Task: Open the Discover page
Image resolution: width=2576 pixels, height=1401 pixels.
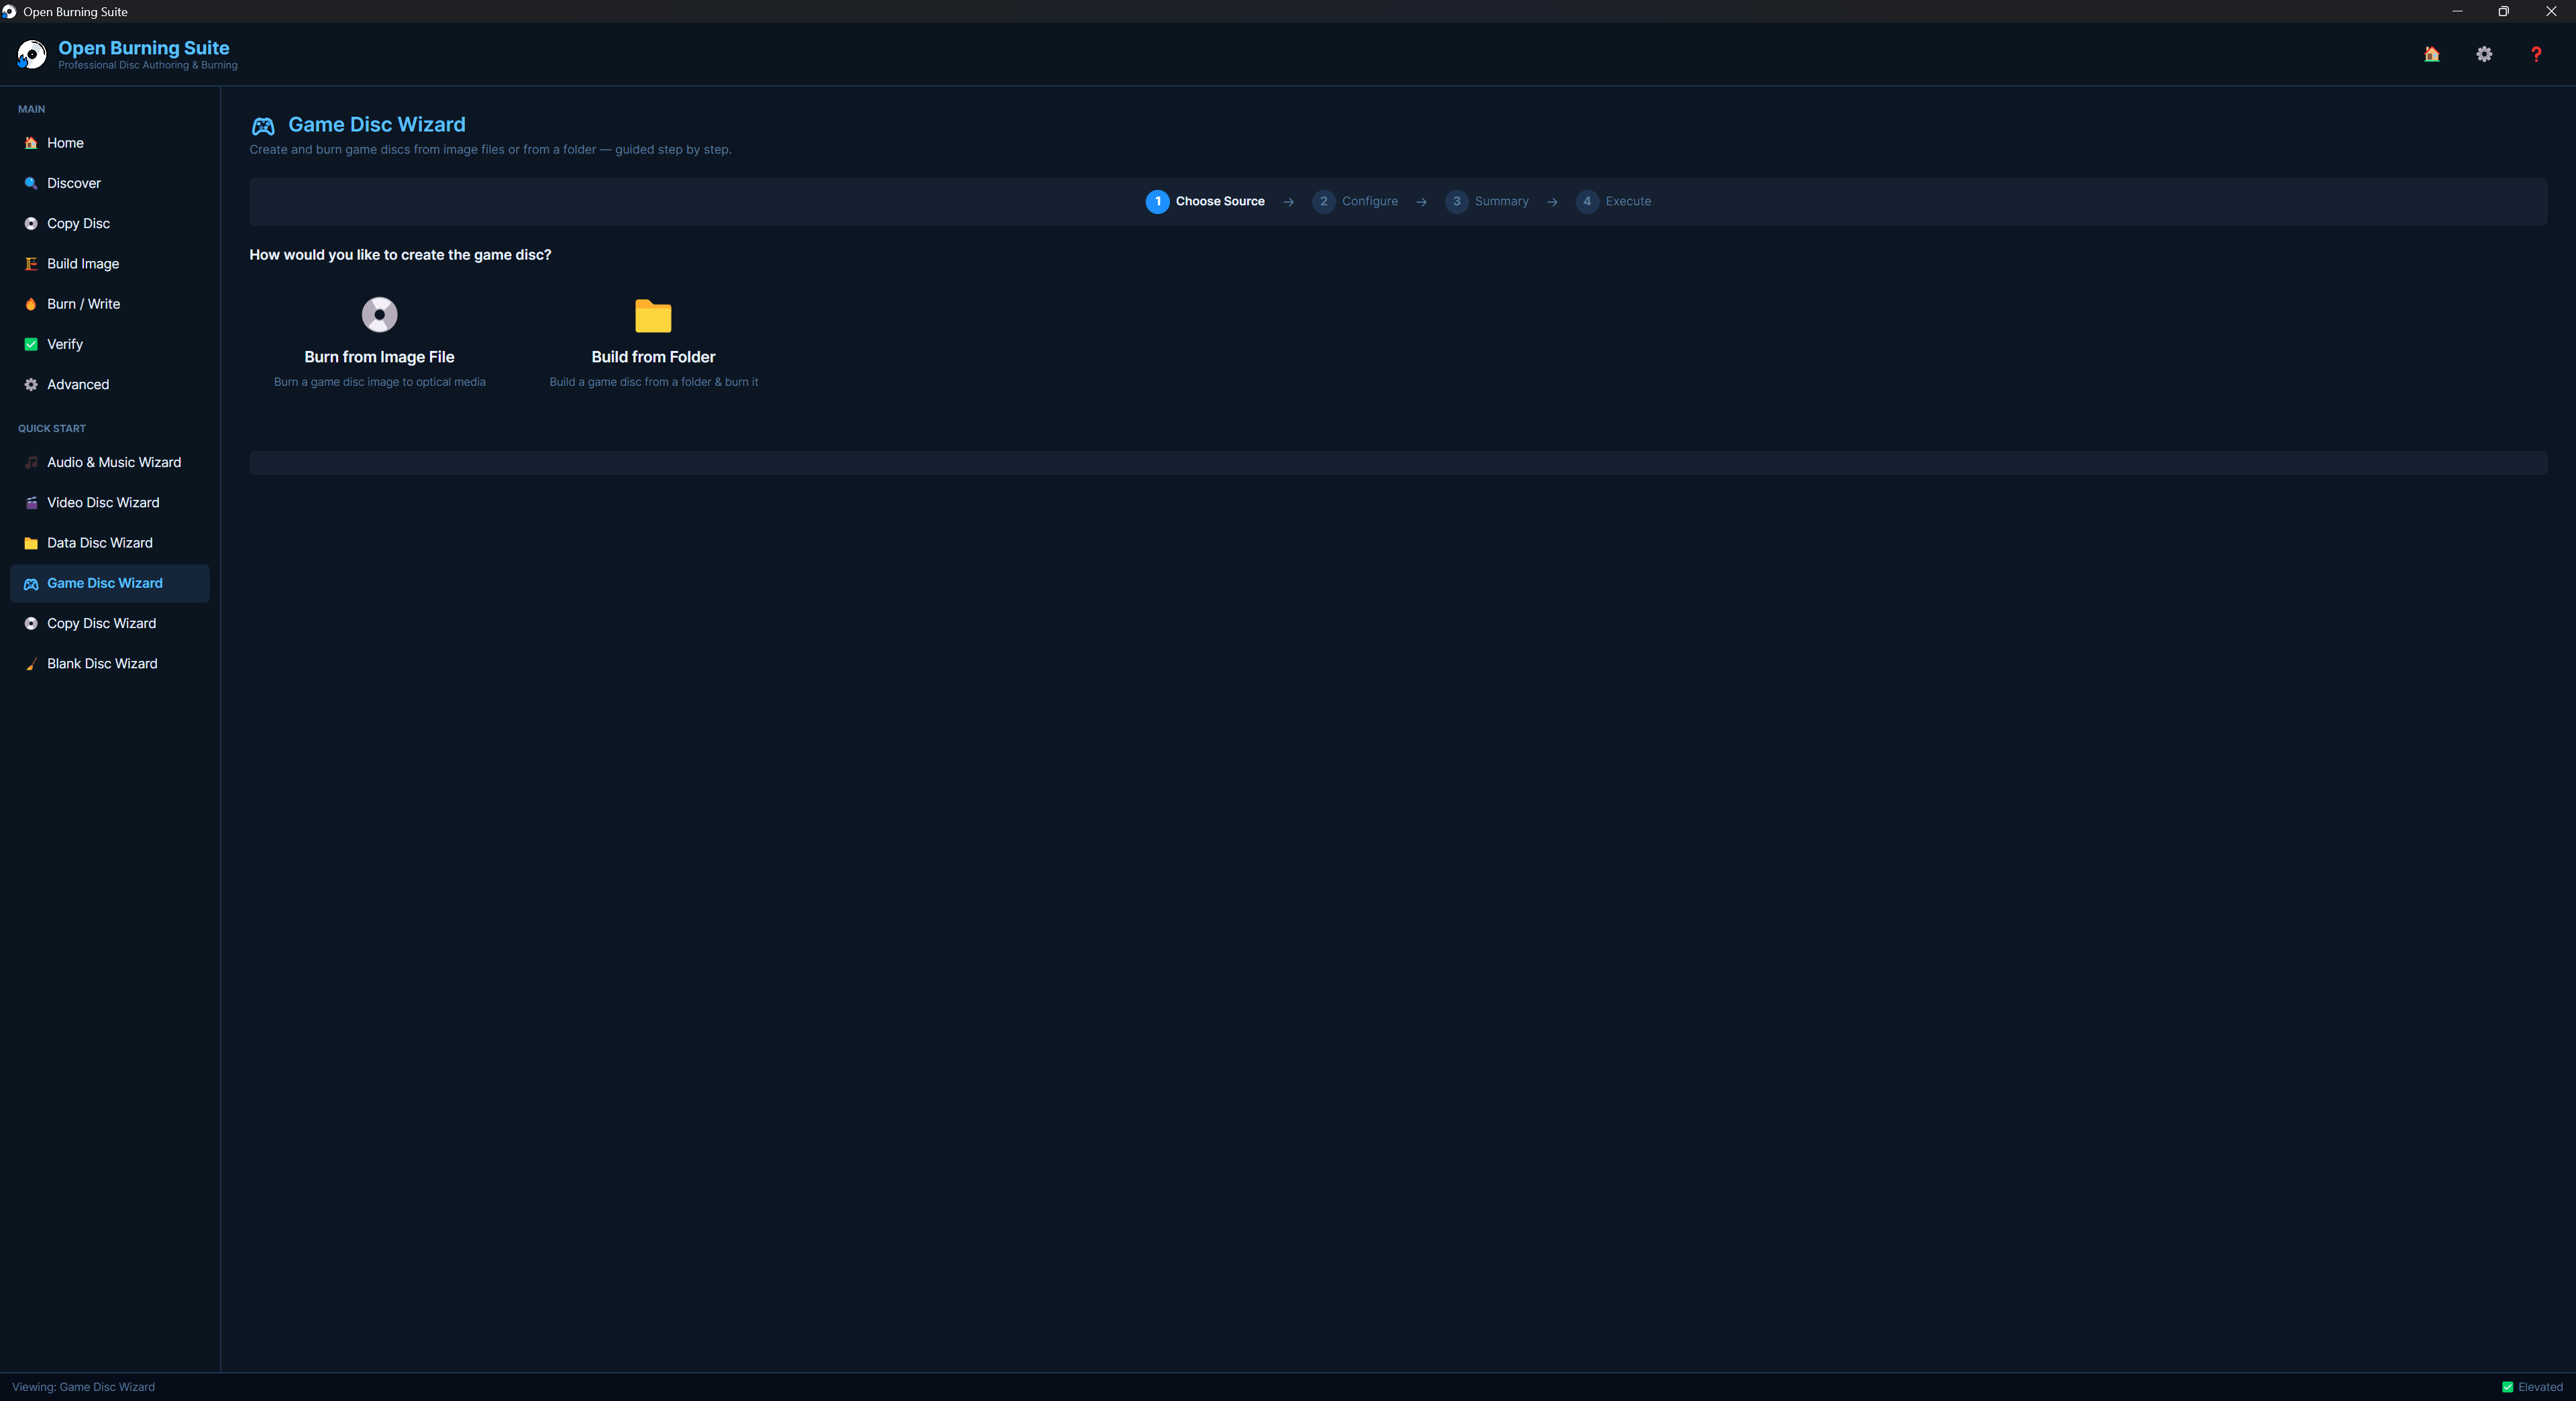Action: (110, 183)
